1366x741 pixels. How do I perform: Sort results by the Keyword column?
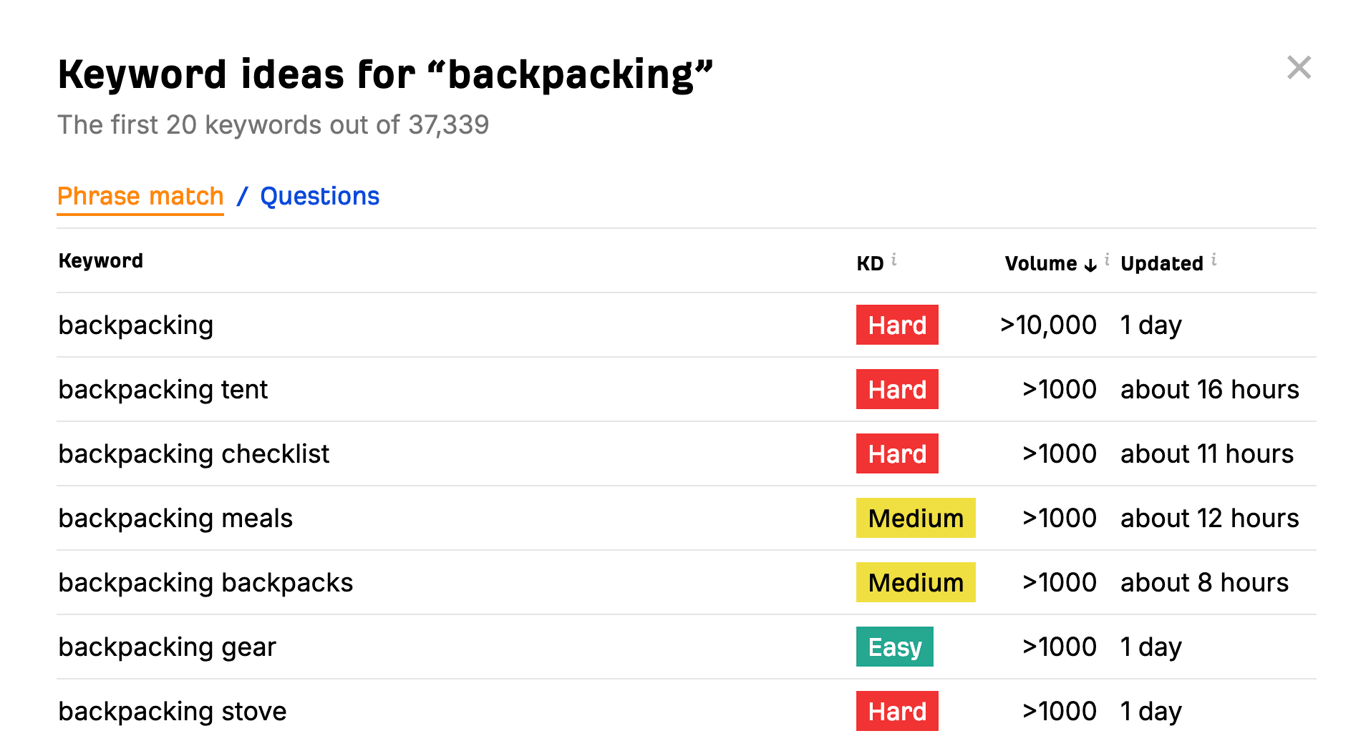(100, 261)
